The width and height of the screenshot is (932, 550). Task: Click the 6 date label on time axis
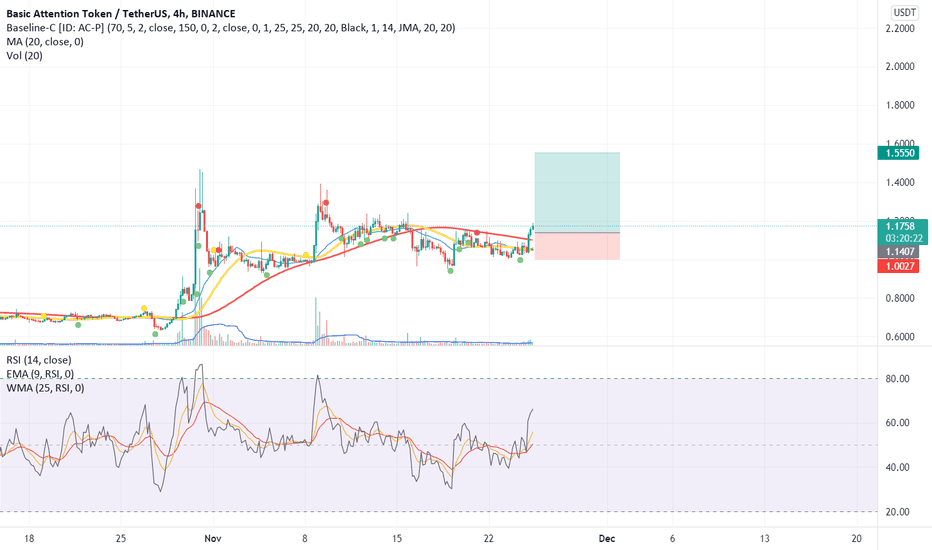672,539
